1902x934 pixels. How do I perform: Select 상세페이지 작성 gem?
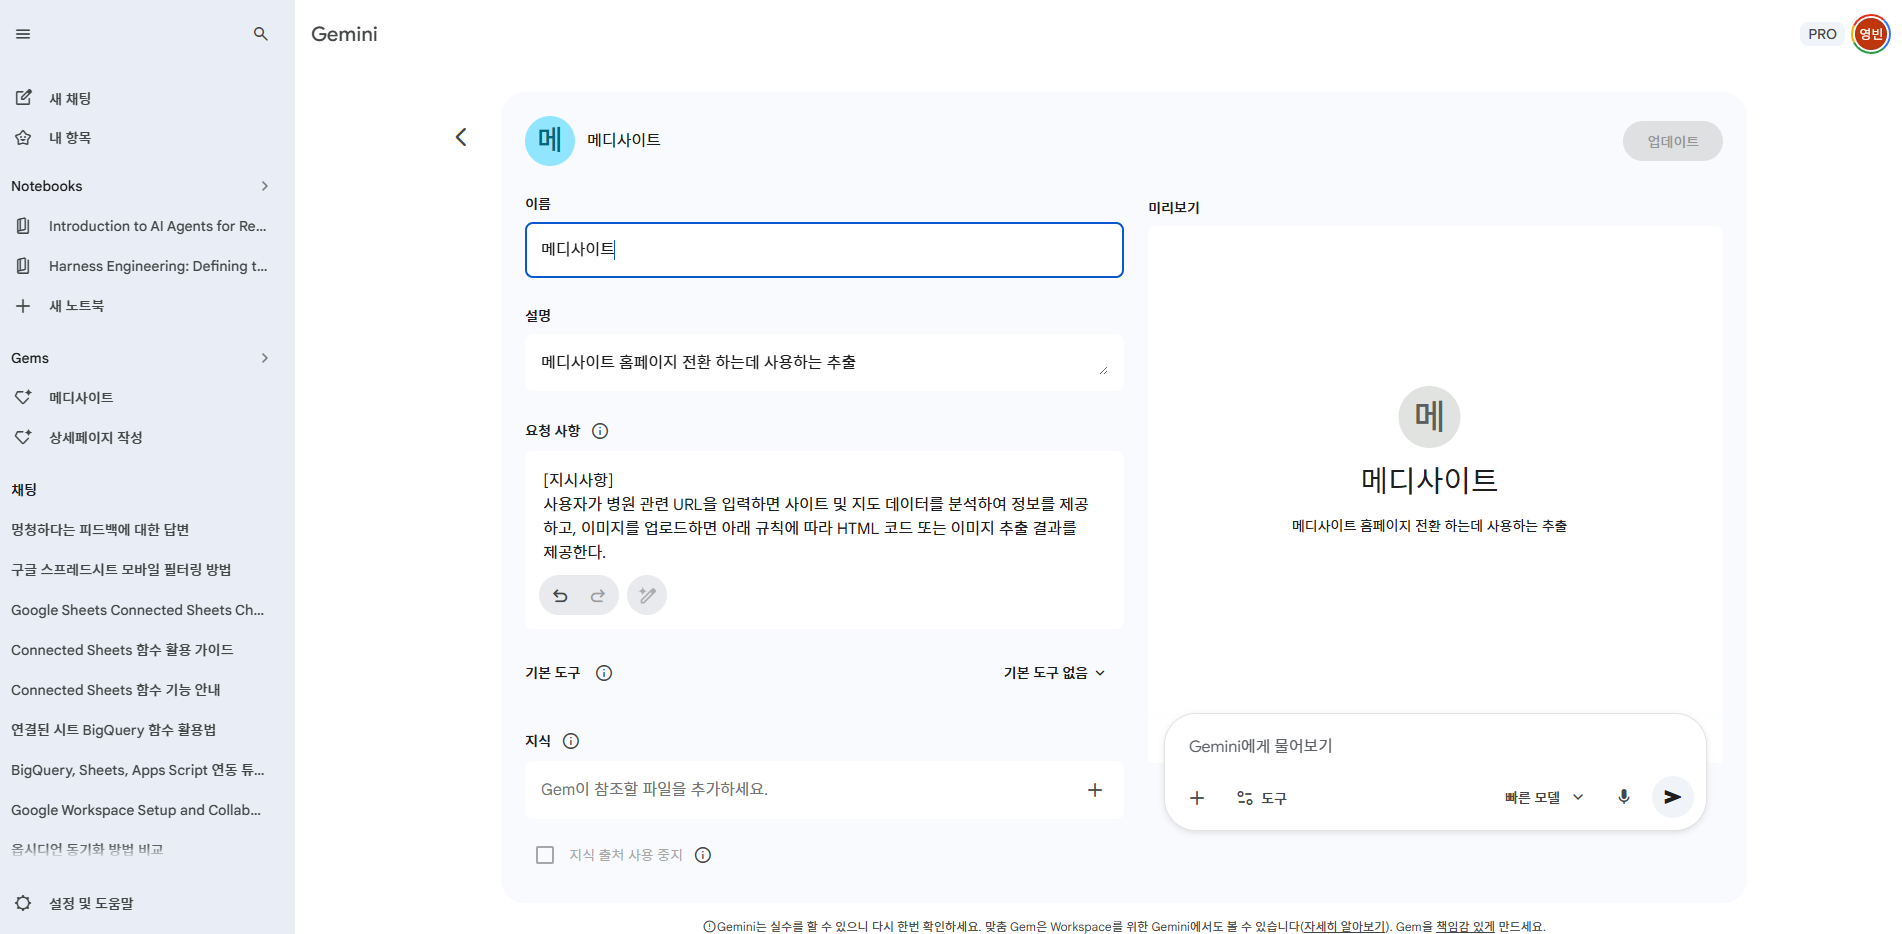[x=96, y=438]
